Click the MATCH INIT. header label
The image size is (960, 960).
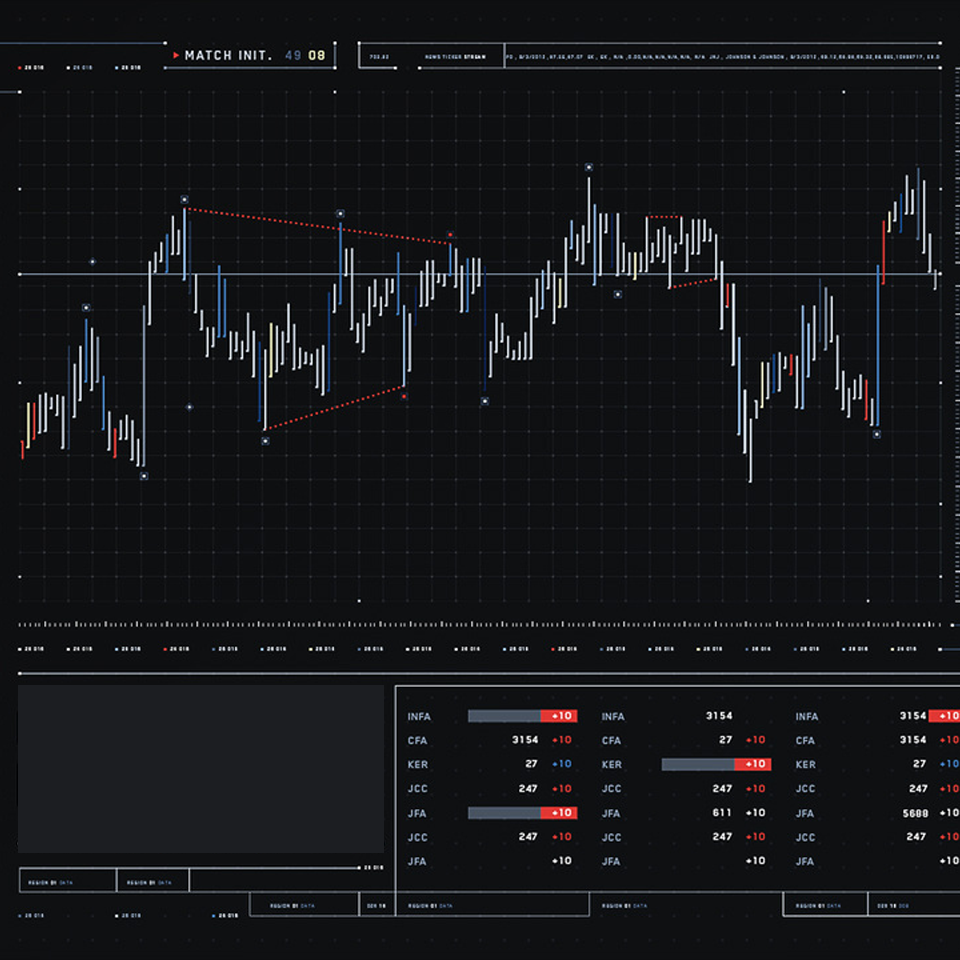pyautogui.click(x=228, y=56)
